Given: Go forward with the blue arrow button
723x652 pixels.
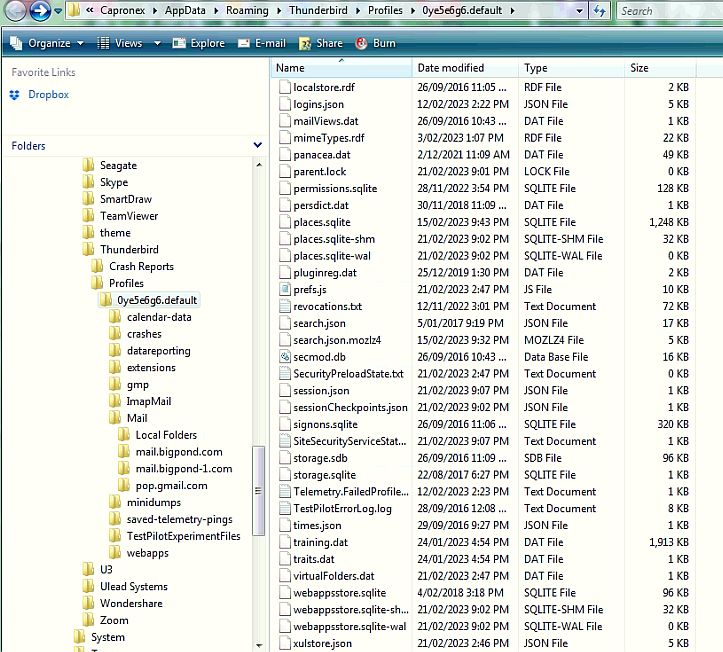Looking at the screenshot, I should pyautogui.click(x=40, y=11).
